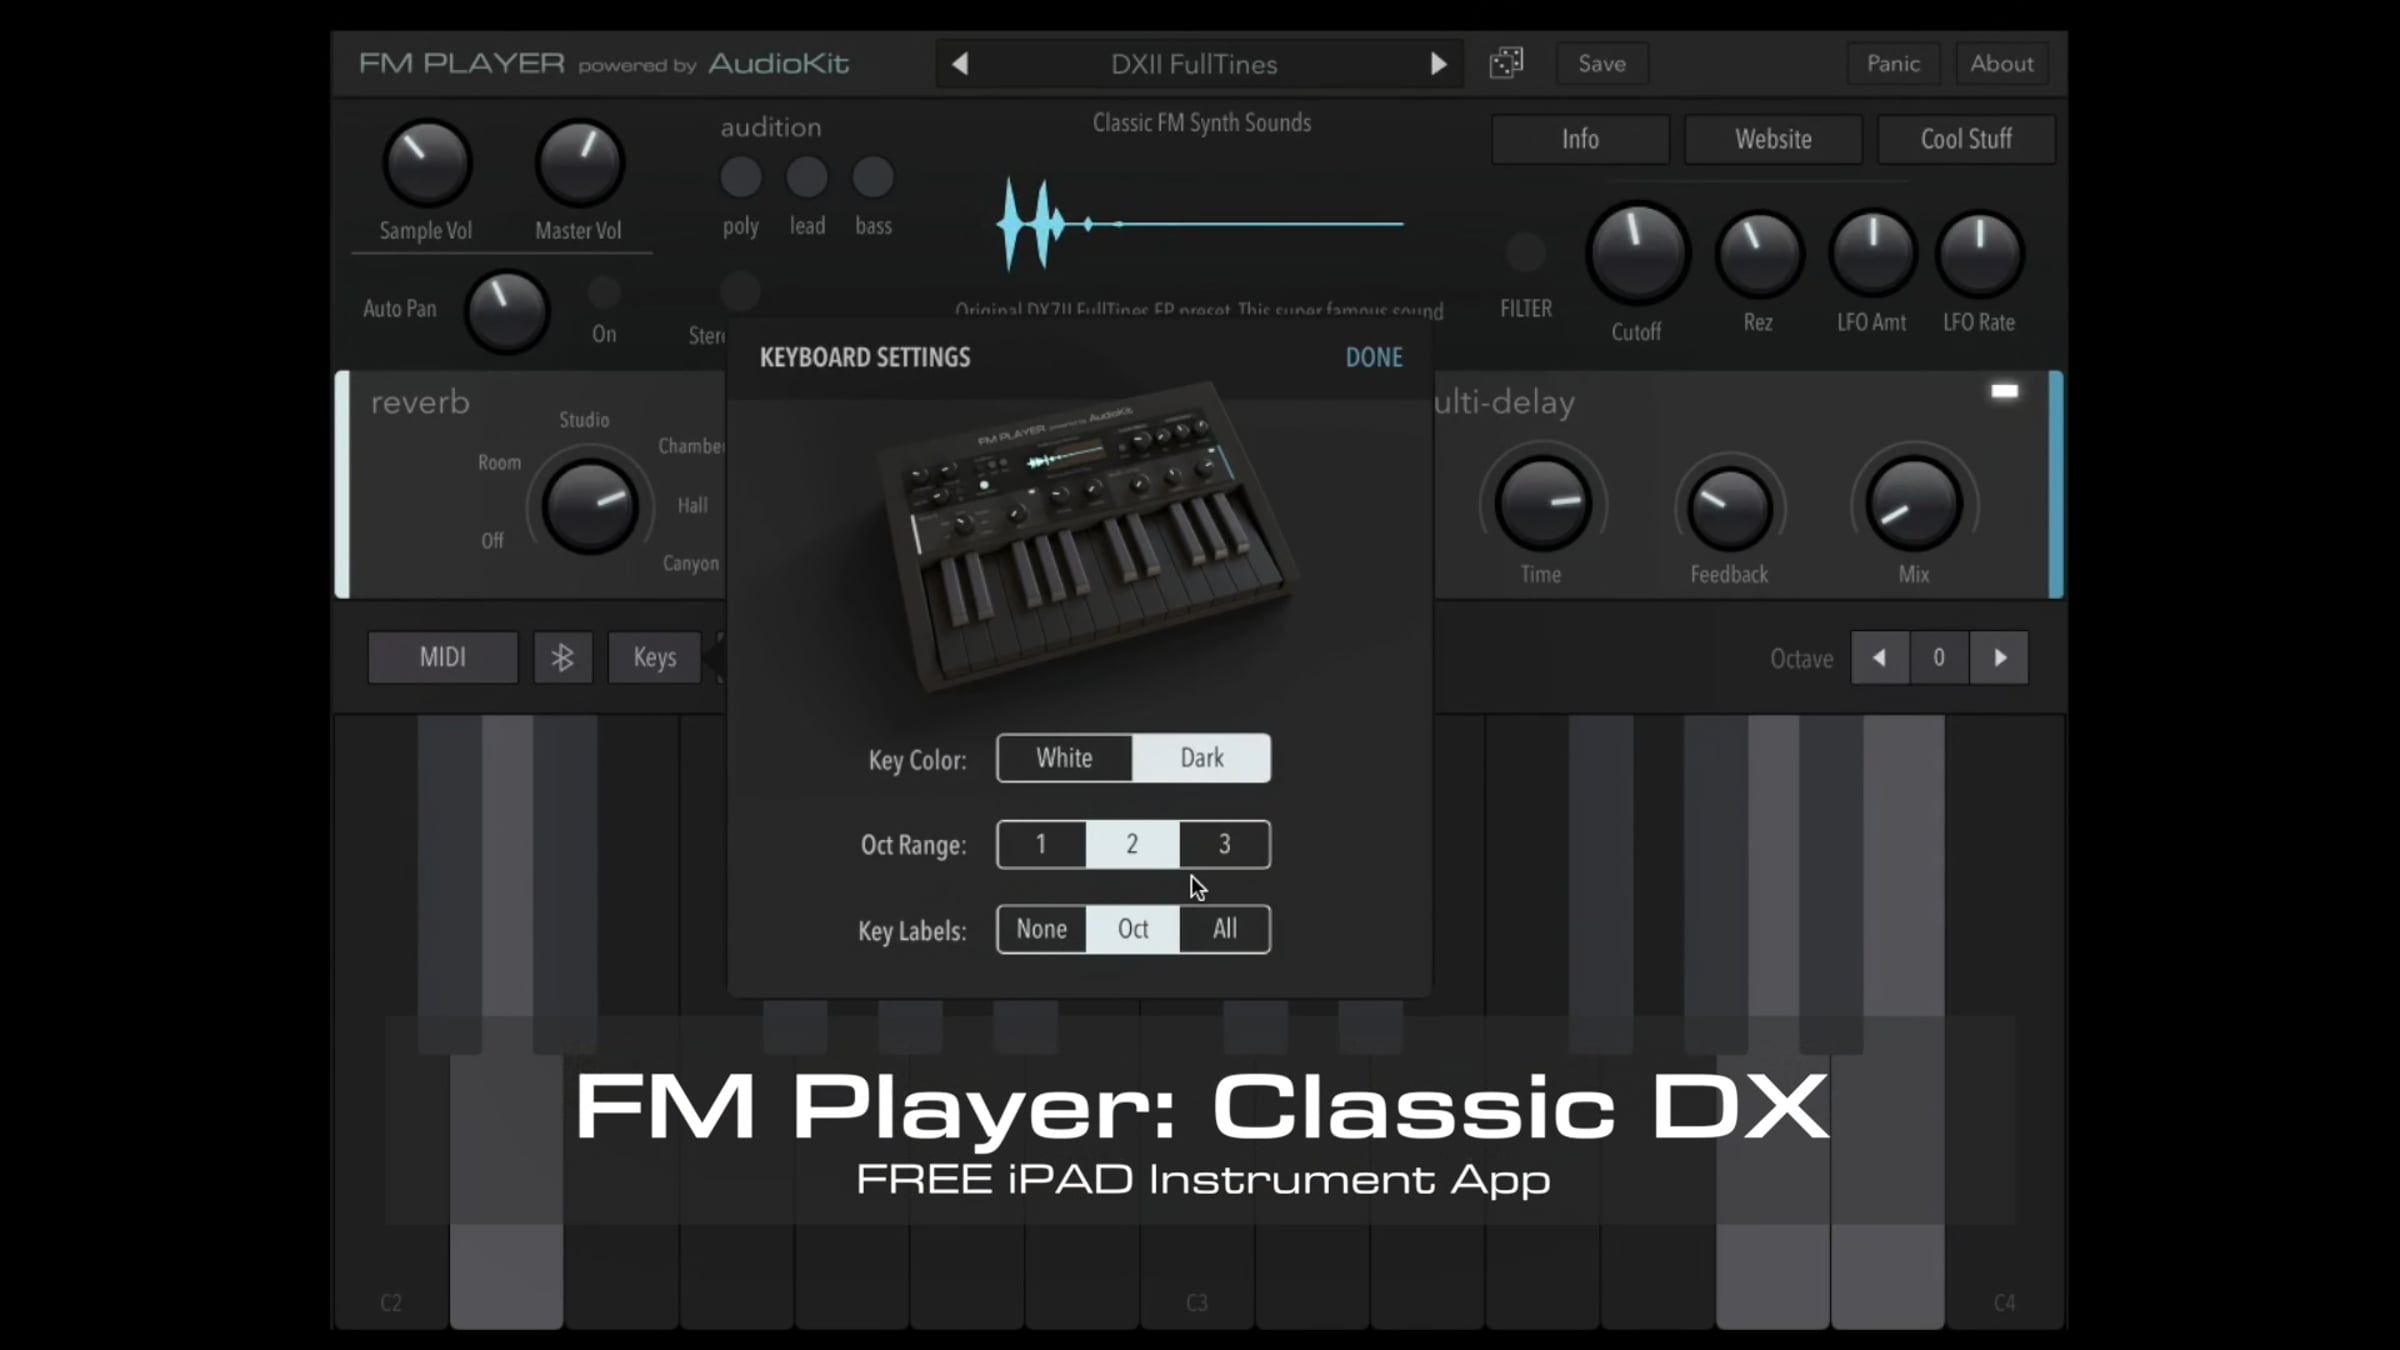This screenshot has height=1350, width=2400.
Task: Set Oct Range to 3
Action: [1225, 844]
